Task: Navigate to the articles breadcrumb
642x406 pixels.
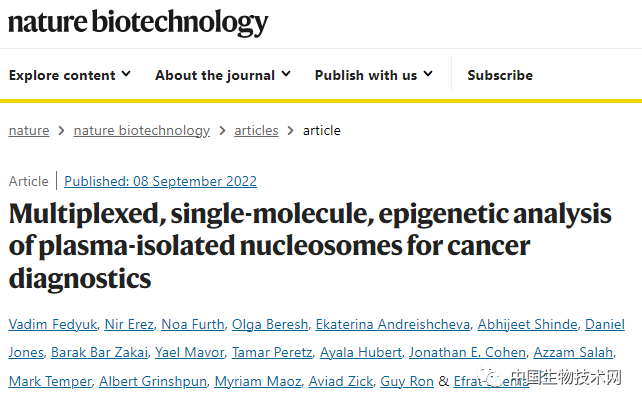Action: [x=256, y=130]
